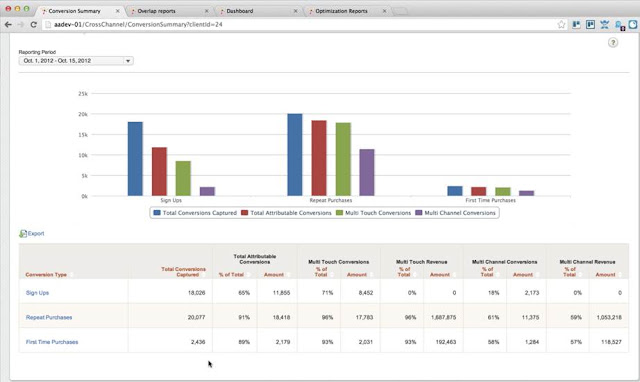Close the Overlap reports tab
This screenshot has width=640, height=382.
coord(206,11)
